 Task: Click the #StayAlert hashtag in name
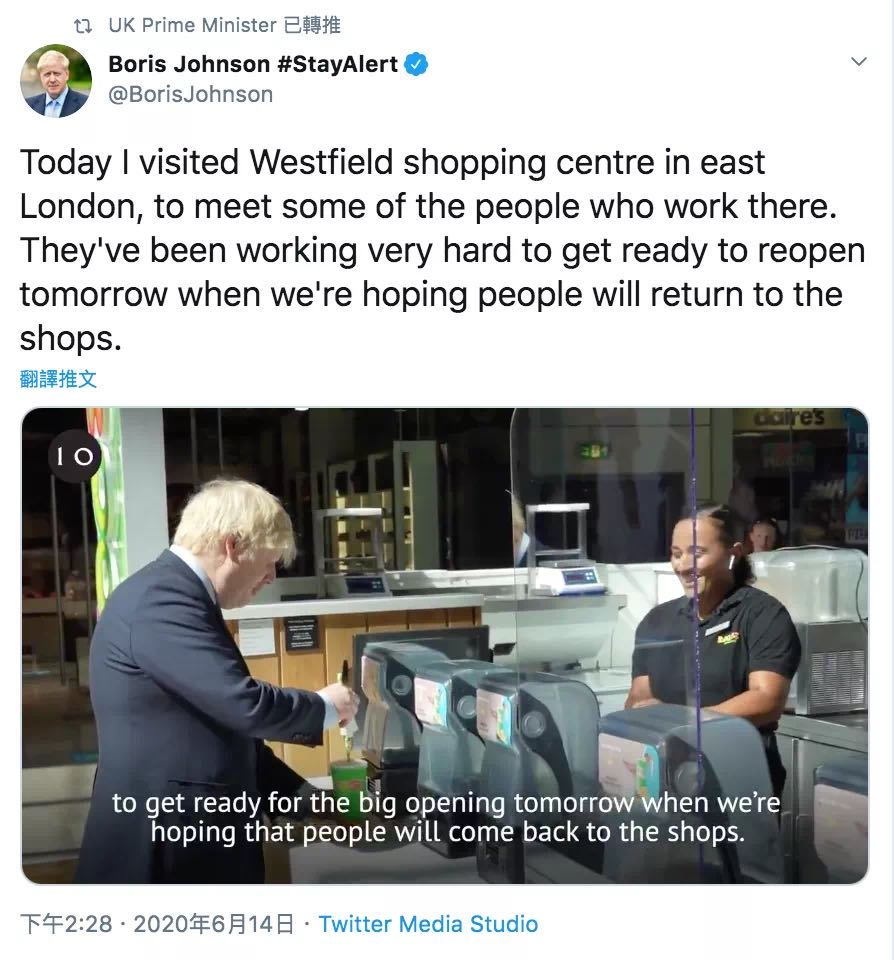point(337,64)
